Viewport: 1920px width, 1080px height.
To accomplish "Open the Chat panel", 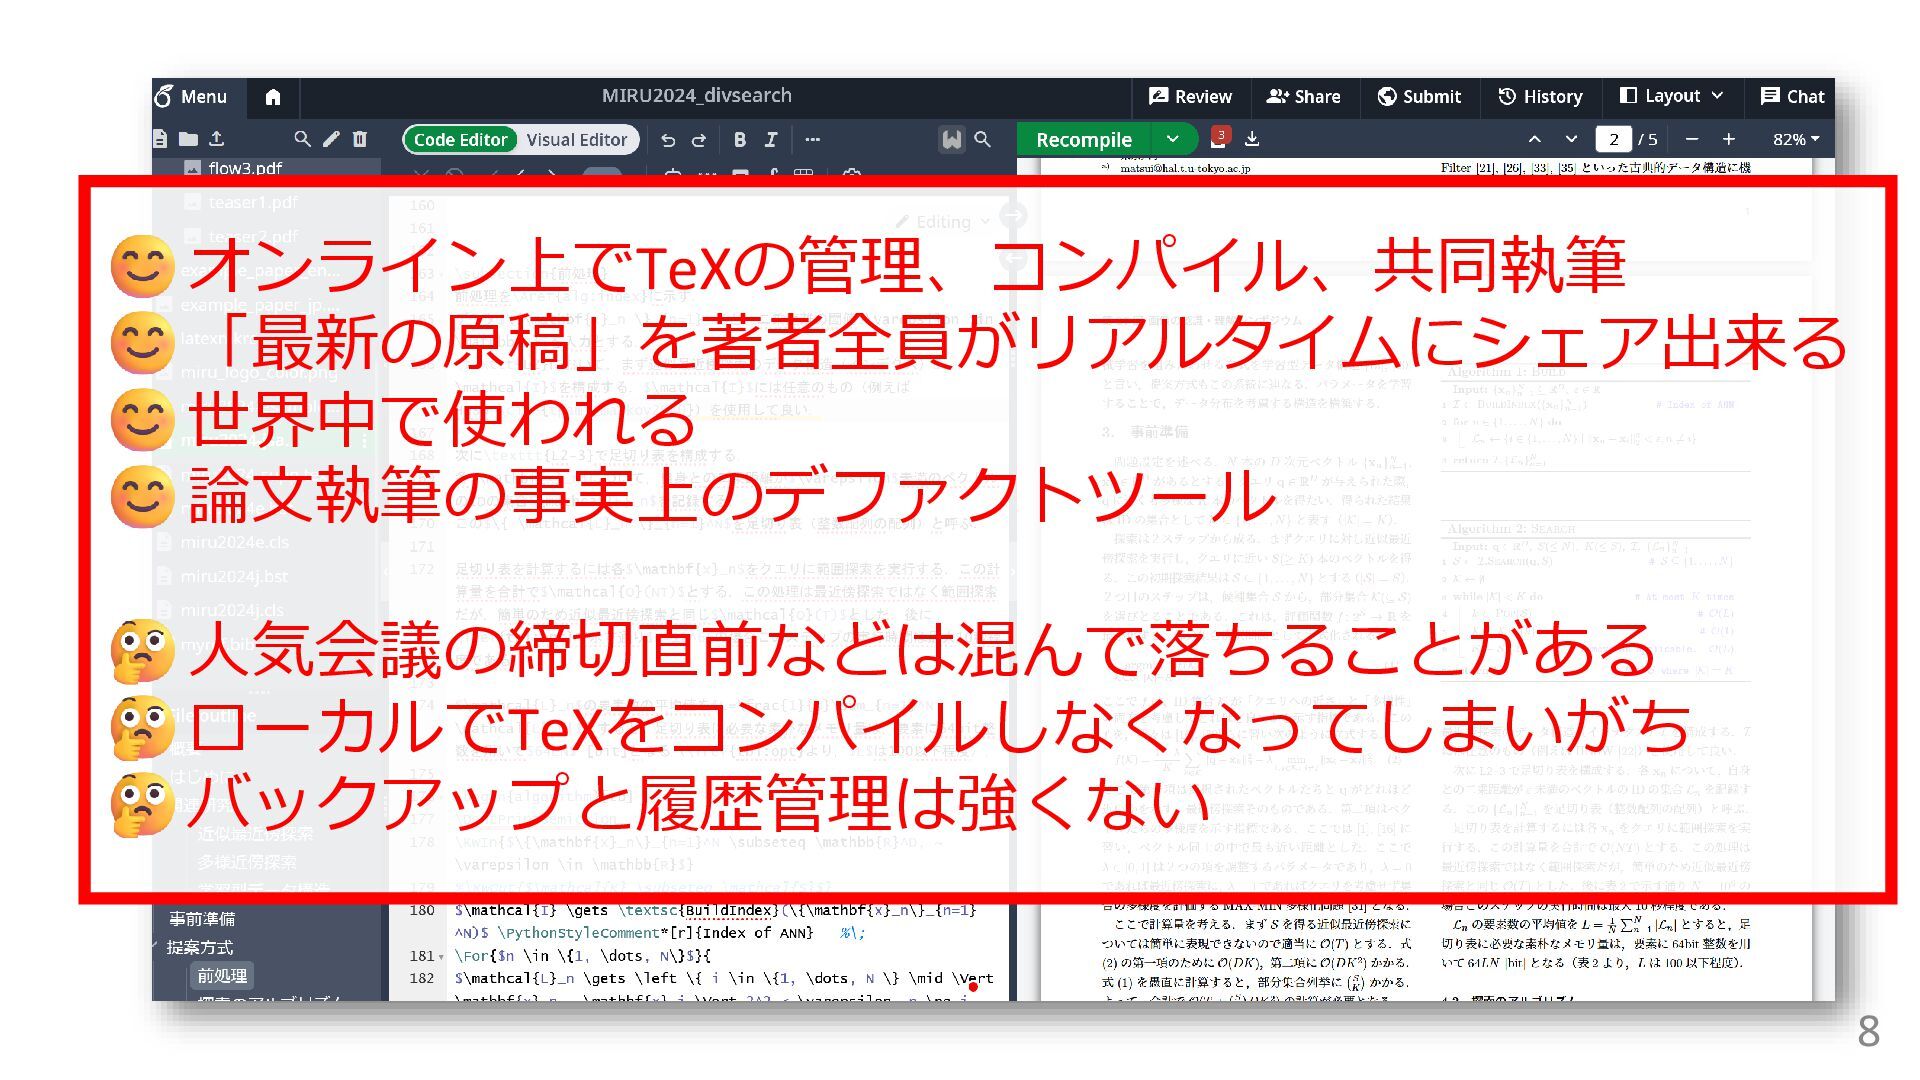I will tap(1792, 97).
